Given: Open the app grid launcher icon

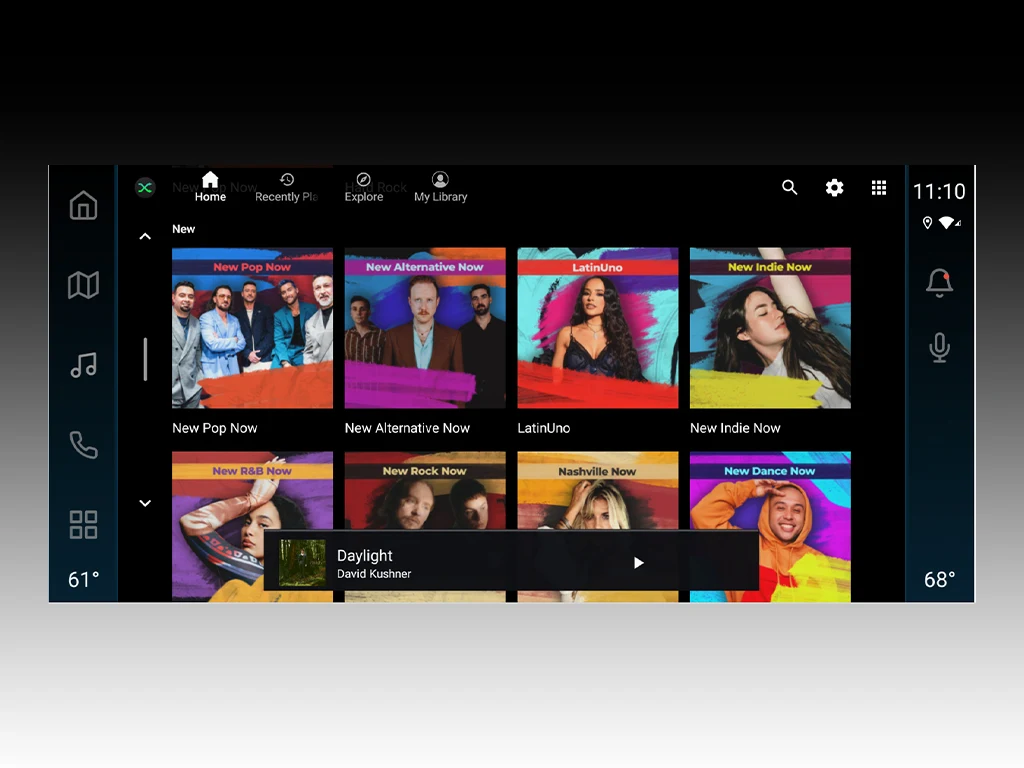Looking at the screenshot, I should (x=879, y=188).
